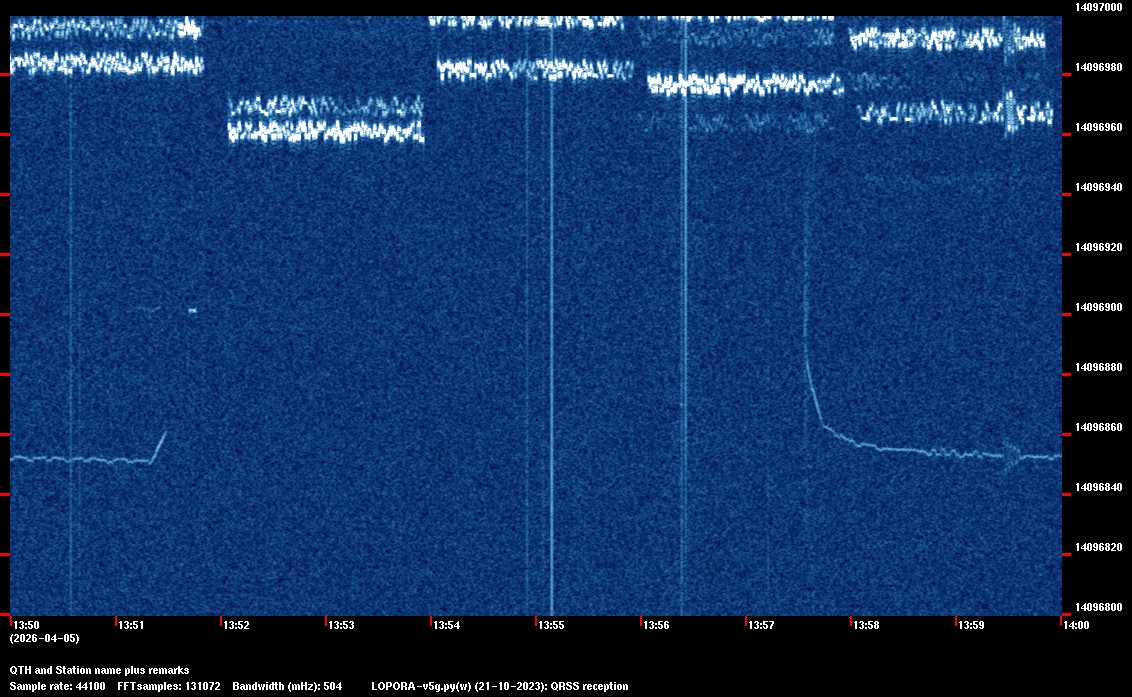Click the QTH and Station name remarks line
The height and width of the screenshot is (697, 1132).
(99, 670)
